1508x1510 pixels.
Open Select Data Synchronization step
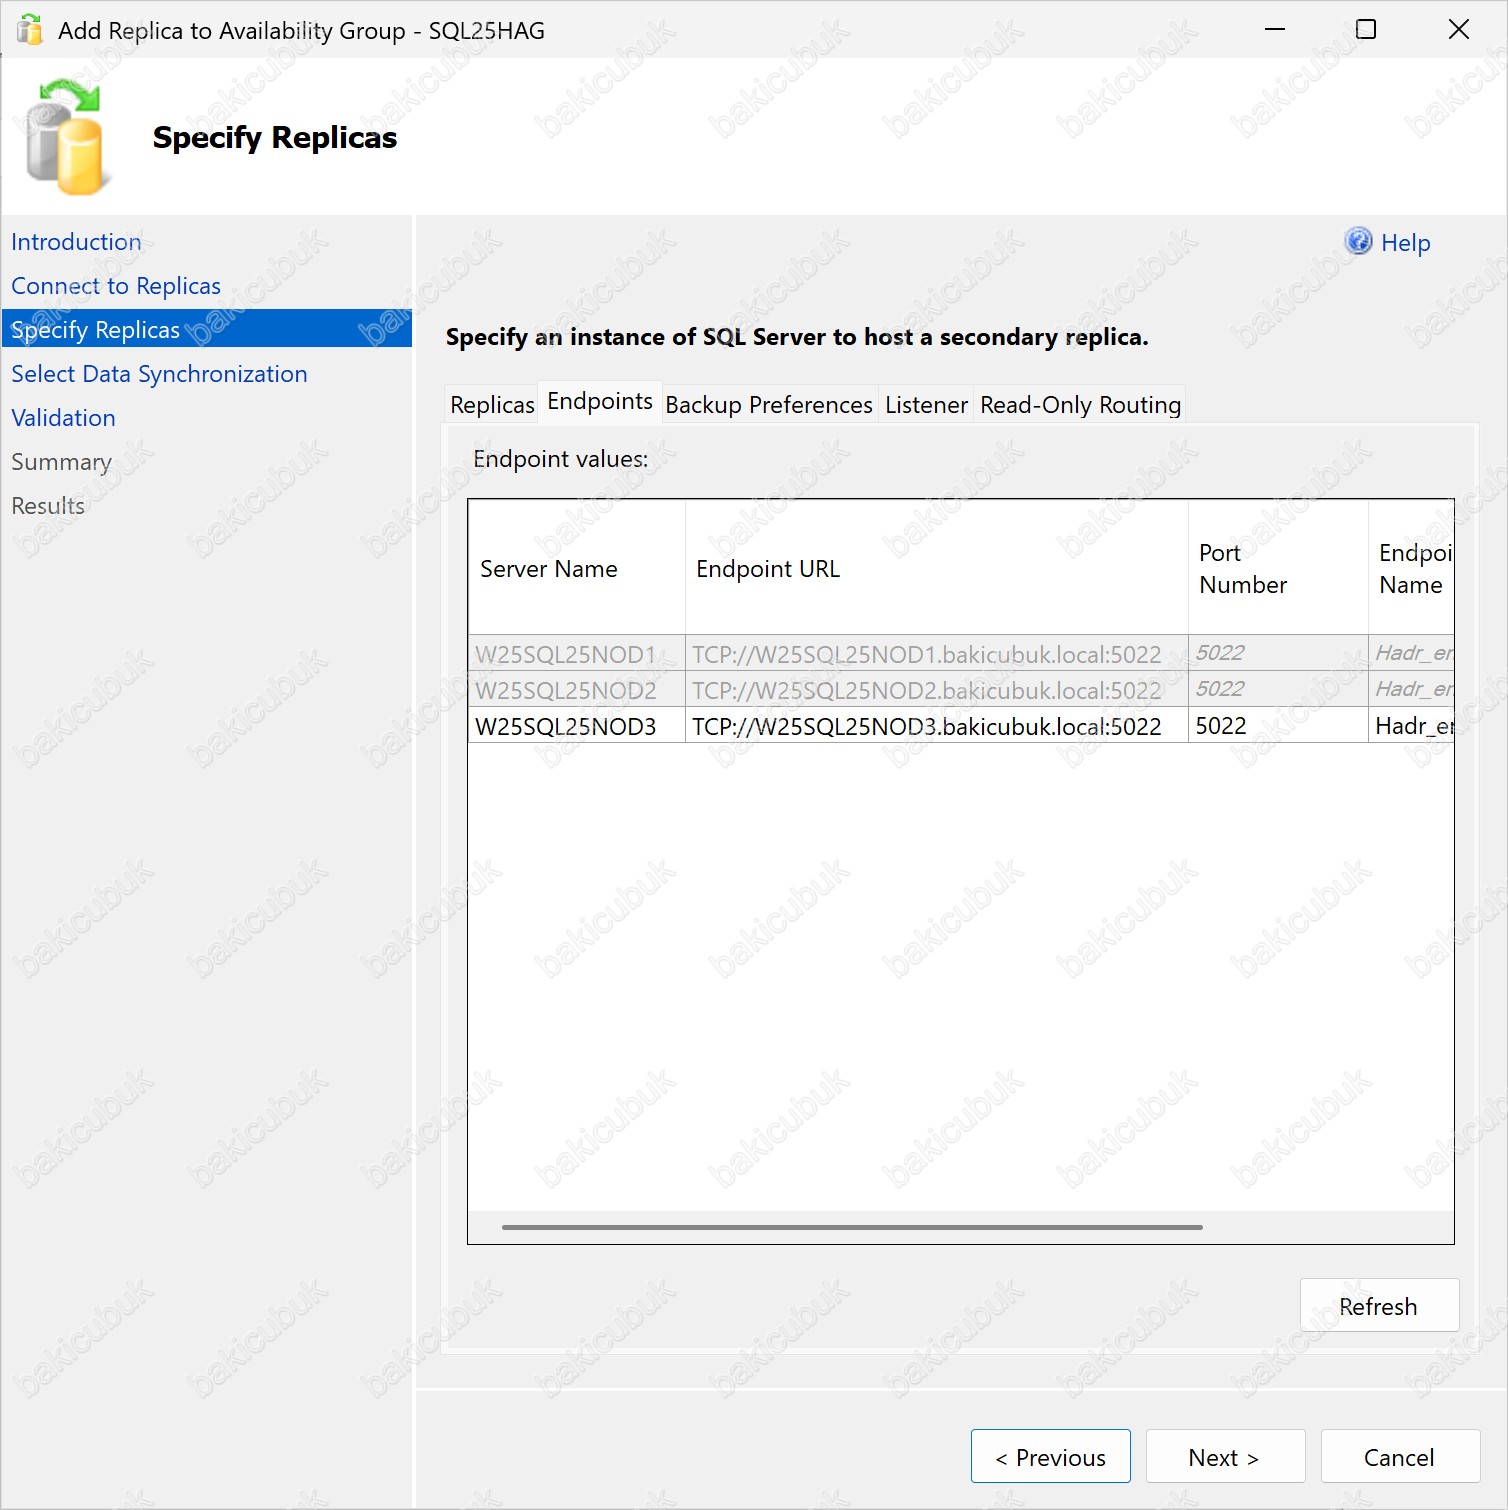tap(159, 374)
